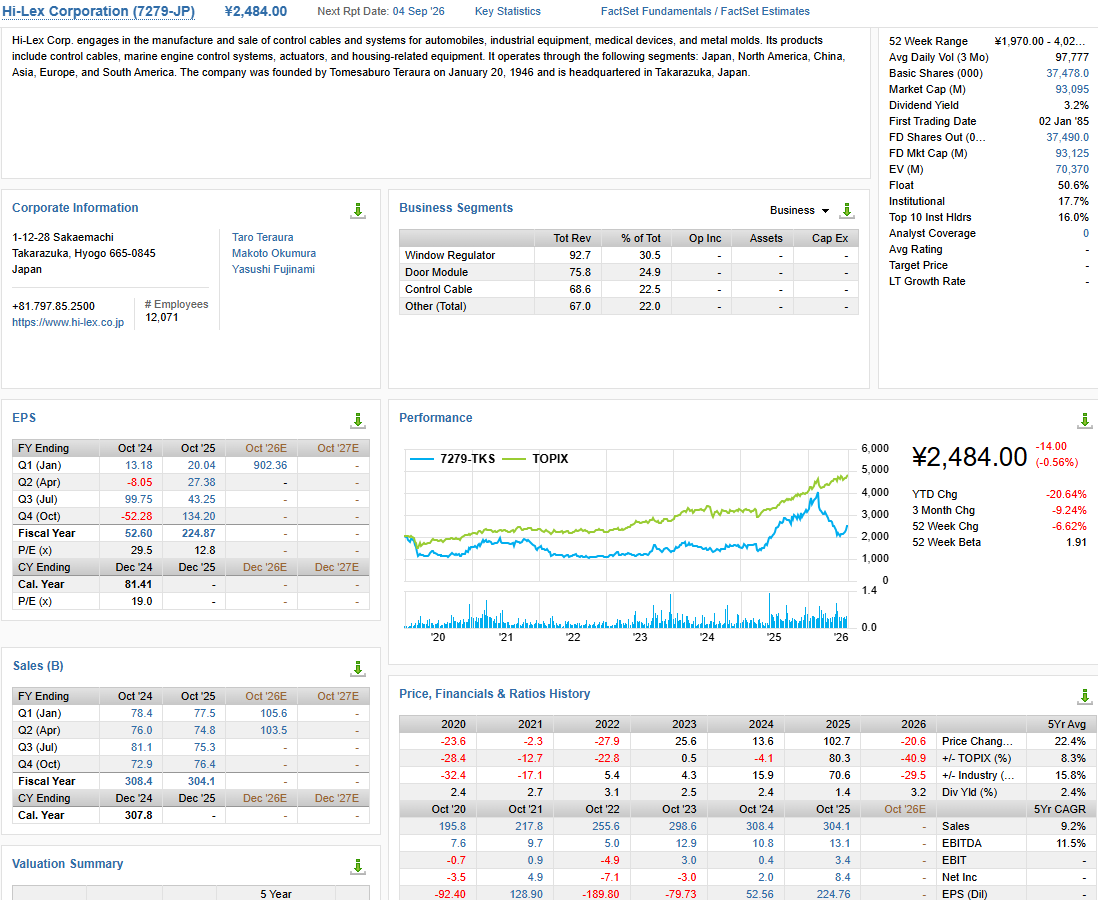
Task: Click FD Shares Out value 37,490.0
Action: click(1067, 138)
